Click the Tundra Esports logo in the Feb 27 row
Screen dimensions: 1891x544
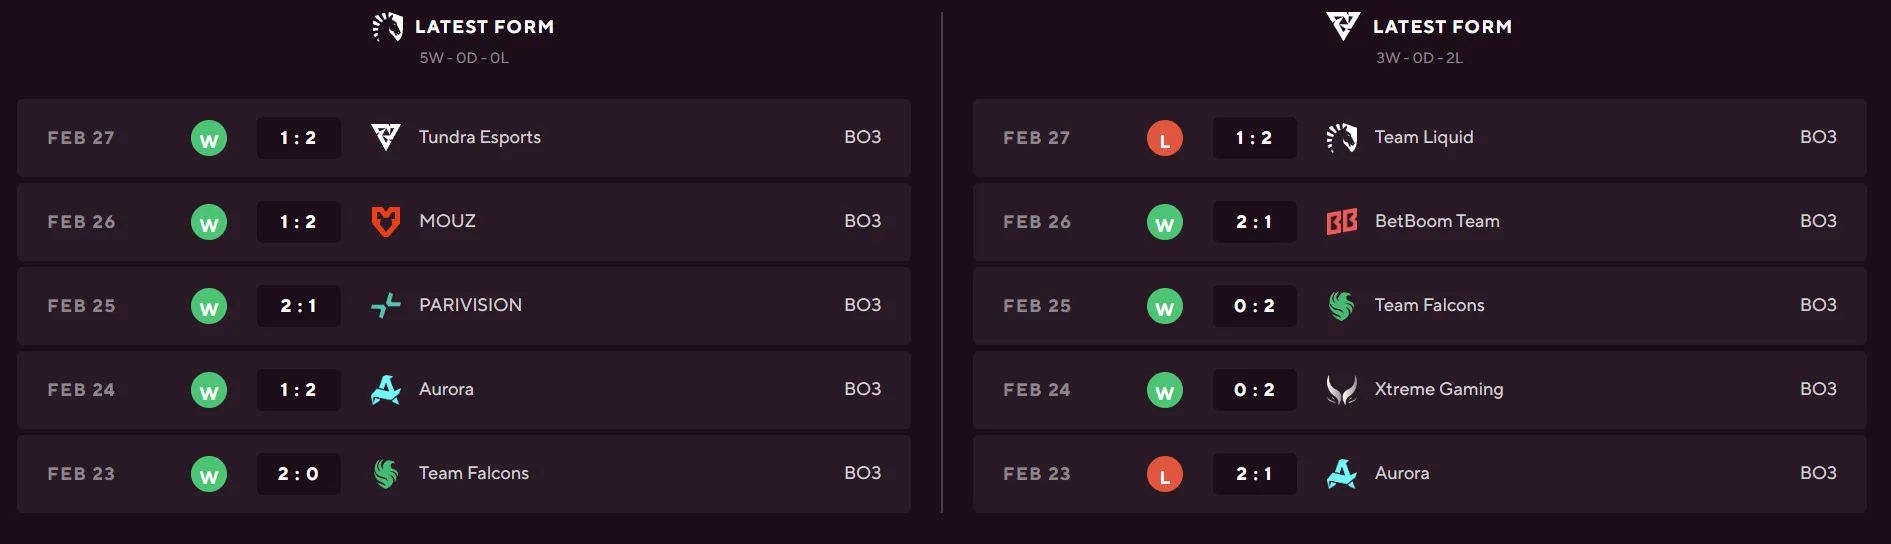[386, 137]
